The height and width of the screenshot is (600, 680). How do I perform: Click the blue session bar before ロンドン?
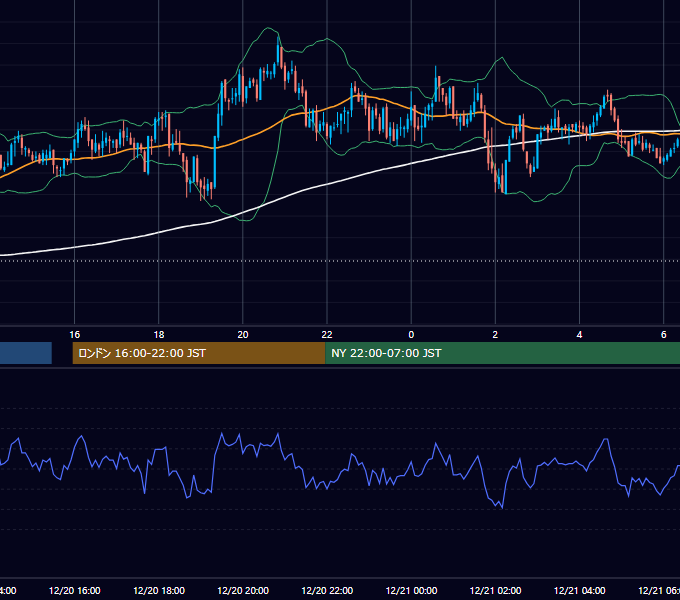(26, 353)
